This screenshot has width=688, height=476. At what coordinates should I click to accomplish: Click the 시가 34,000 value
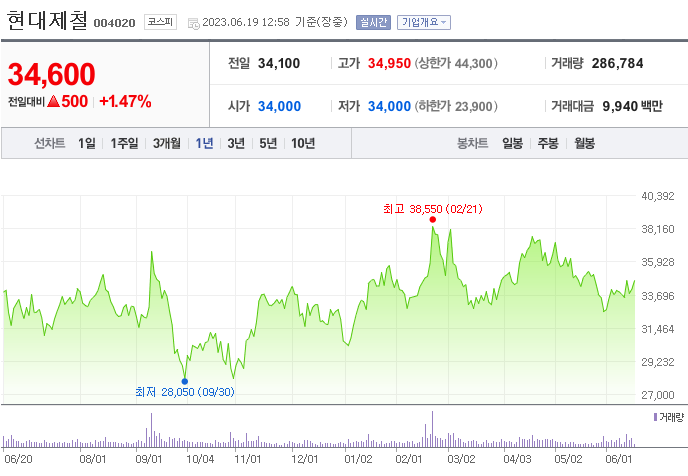(280, 106)
